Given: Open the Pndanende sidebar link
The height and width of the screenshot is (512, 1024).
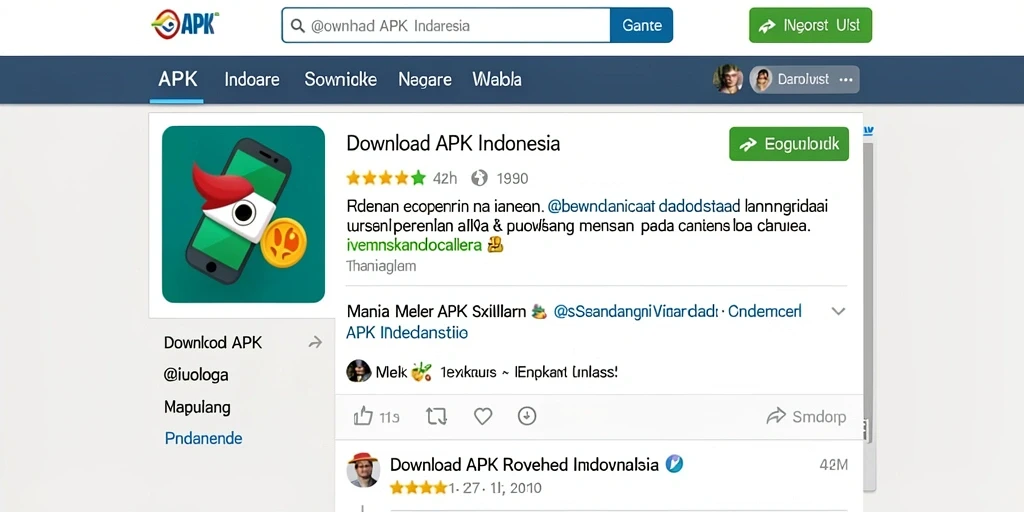Looking at the screenshot, I should [x=203, y=438].
